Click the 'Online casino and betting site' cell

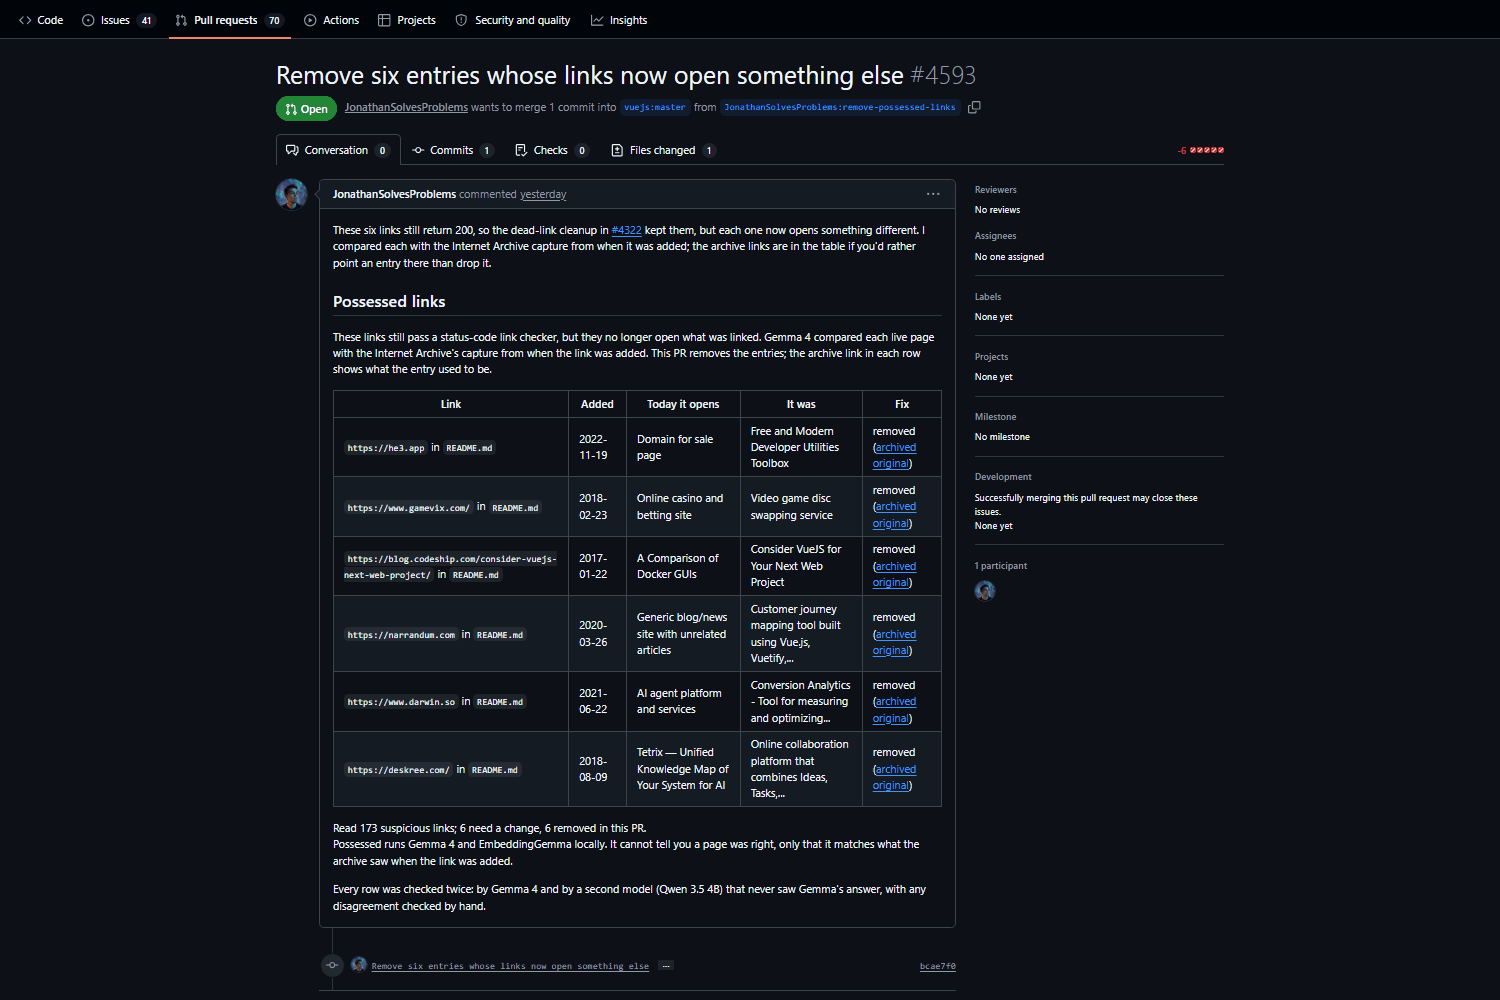tap(684, 507)
